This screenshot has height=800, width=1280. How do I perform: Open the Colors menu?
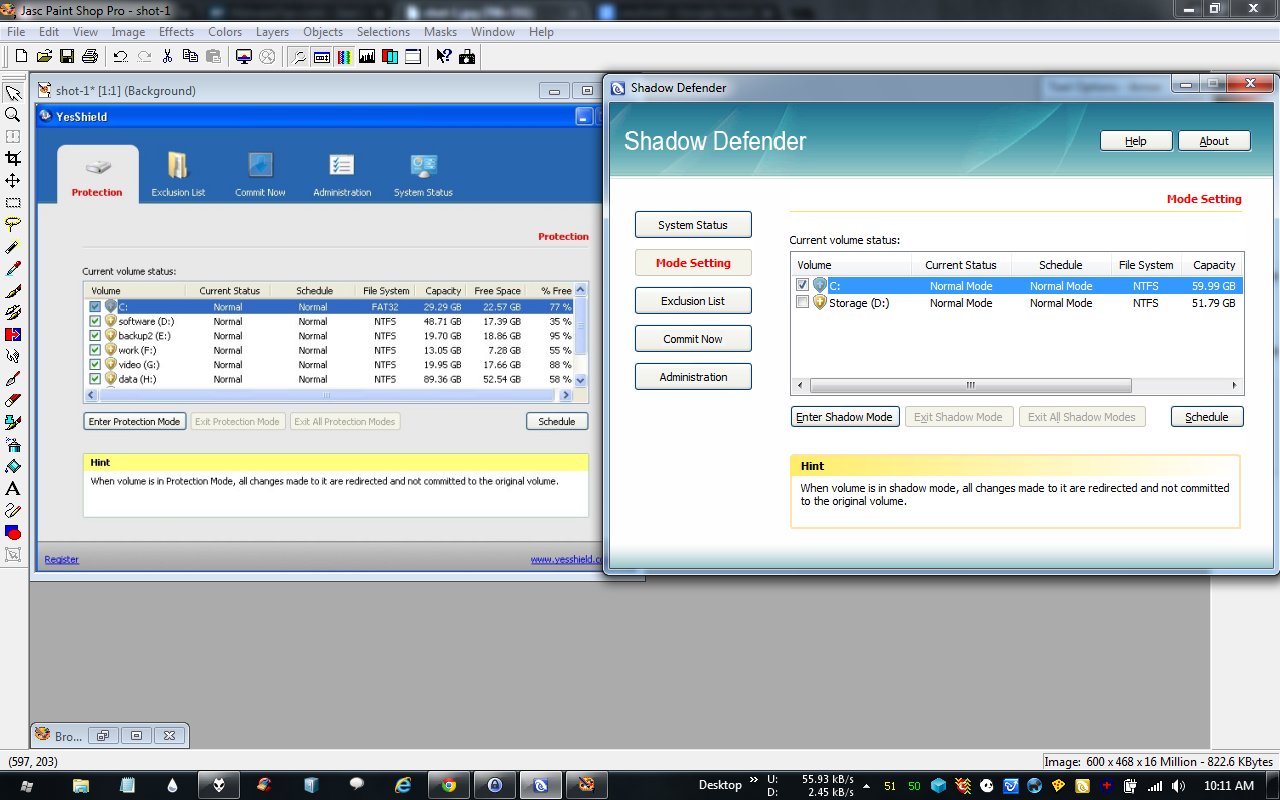[x=225, y=32]
